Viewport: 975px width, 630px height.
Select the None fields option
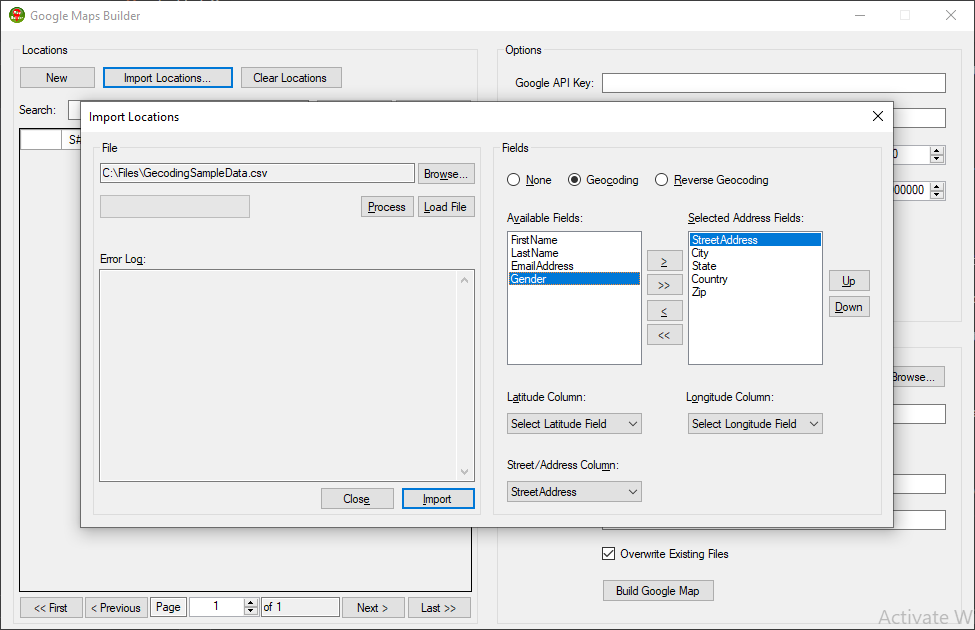(514, 180)
